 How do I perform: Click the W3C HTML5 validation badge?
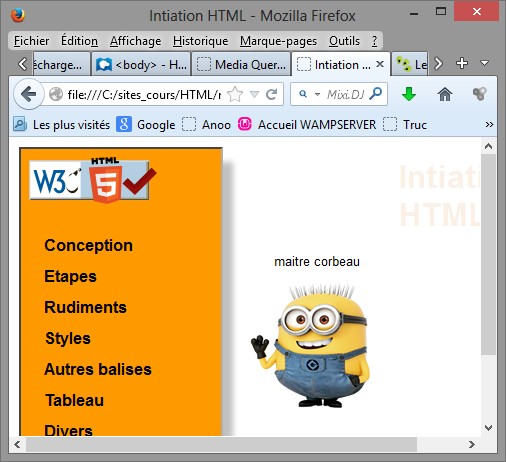point(93,180)
